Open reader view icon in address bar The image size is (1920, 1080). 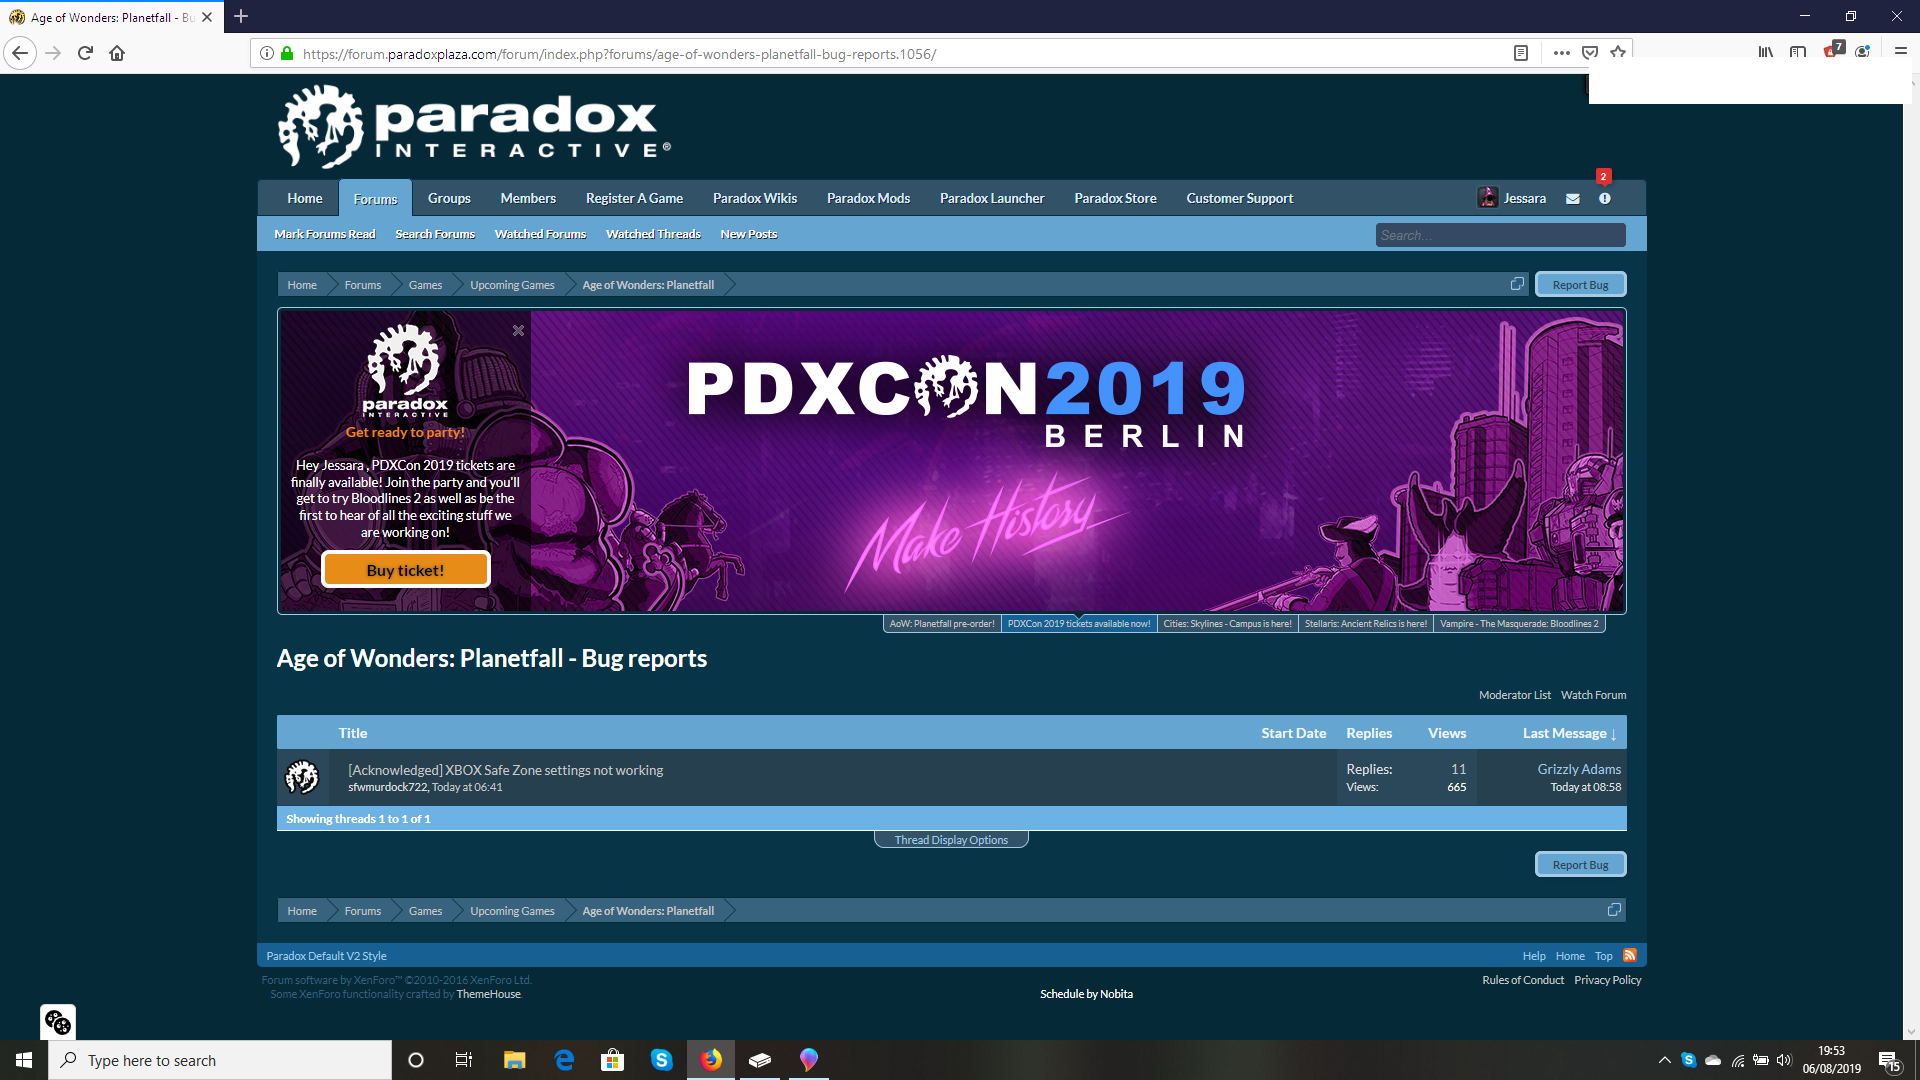[1521, 54]
